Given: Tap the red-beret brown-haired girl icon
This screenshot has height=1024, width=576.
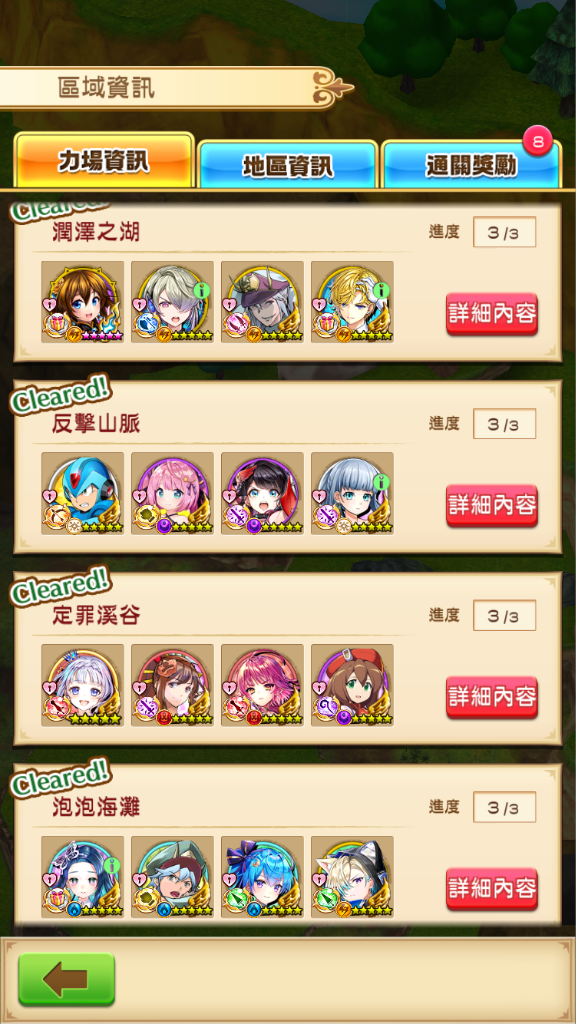Looking at the screenshot, I should (x=353, y=686).
